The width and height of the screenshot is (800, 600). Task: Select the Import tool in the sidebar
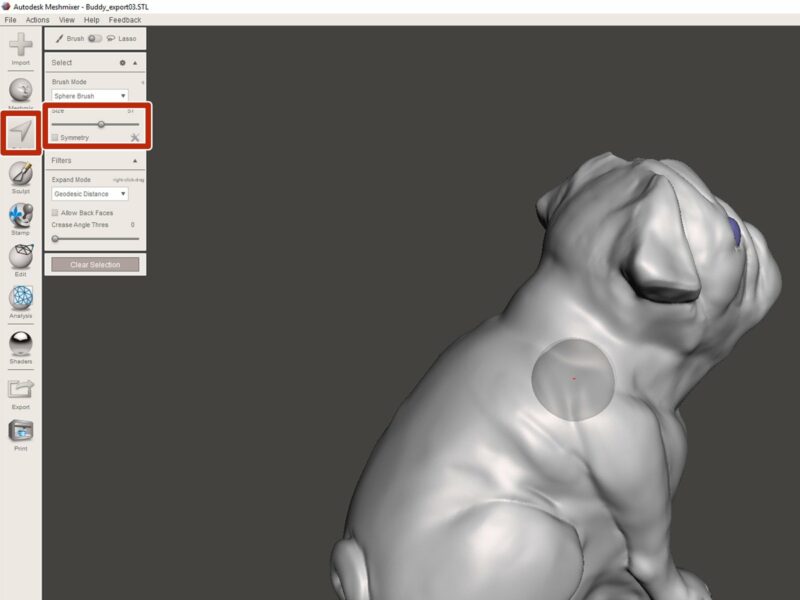tap(20, 45)
